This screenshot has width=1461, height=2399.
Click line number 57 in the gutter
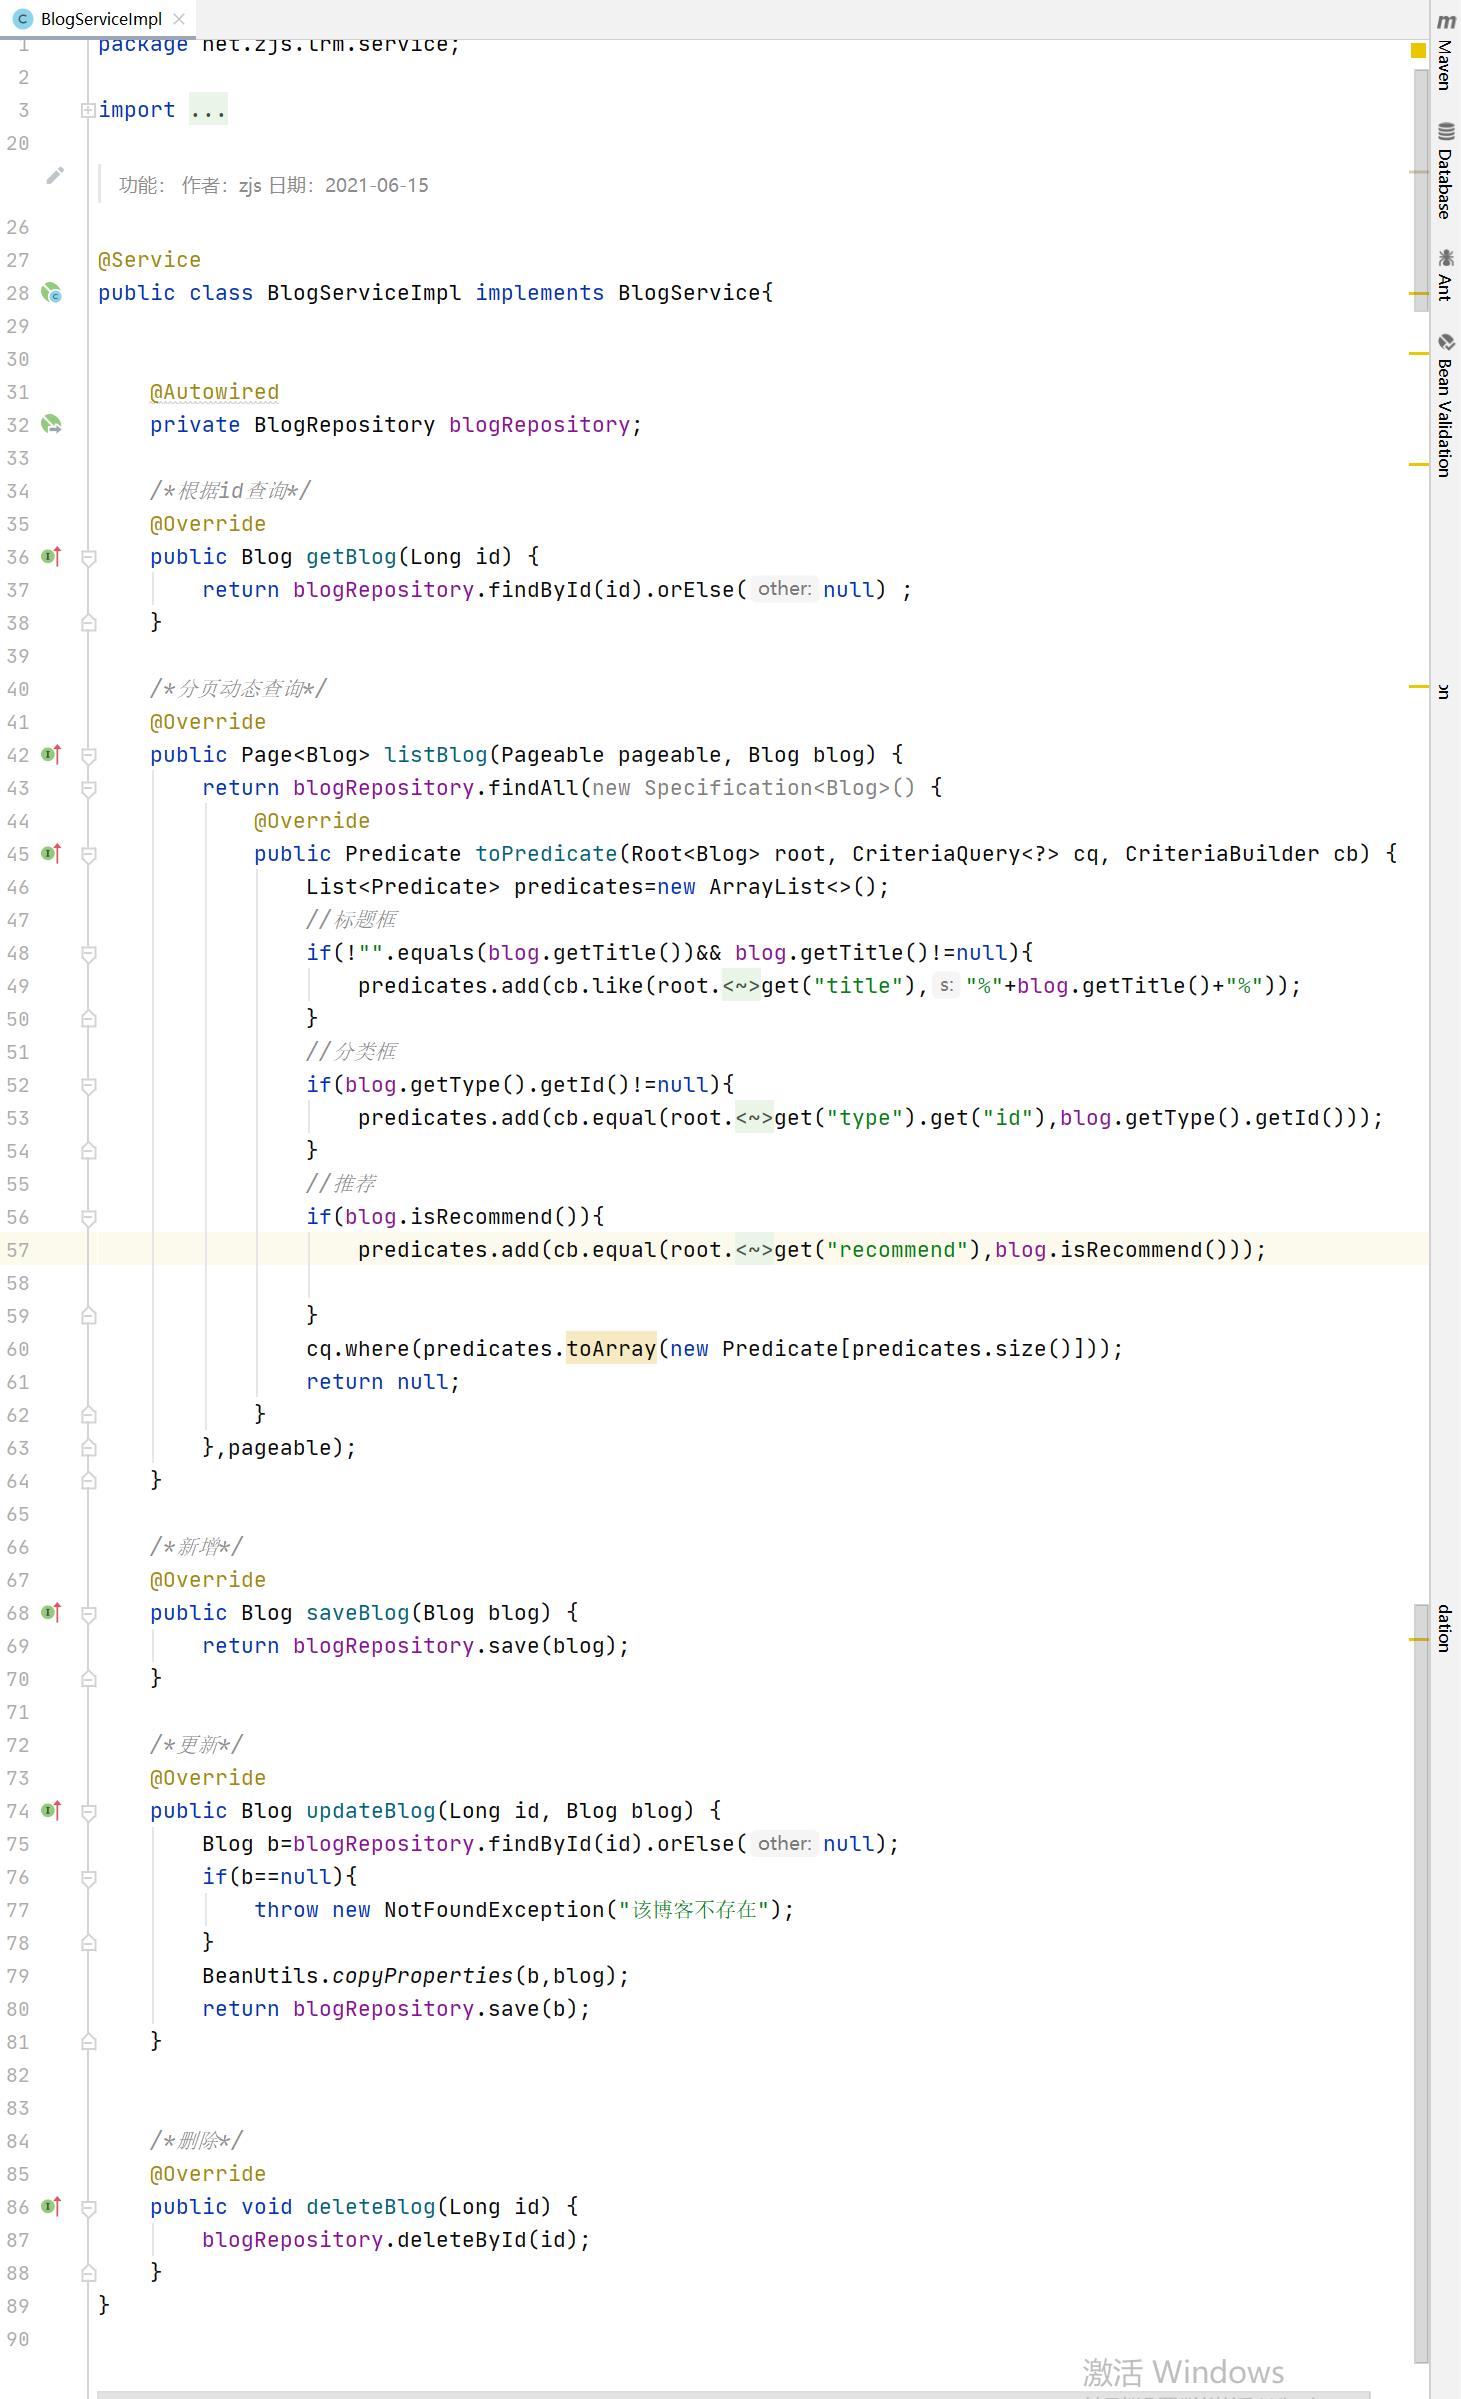pyautogui.click(x=18, y=1250)
